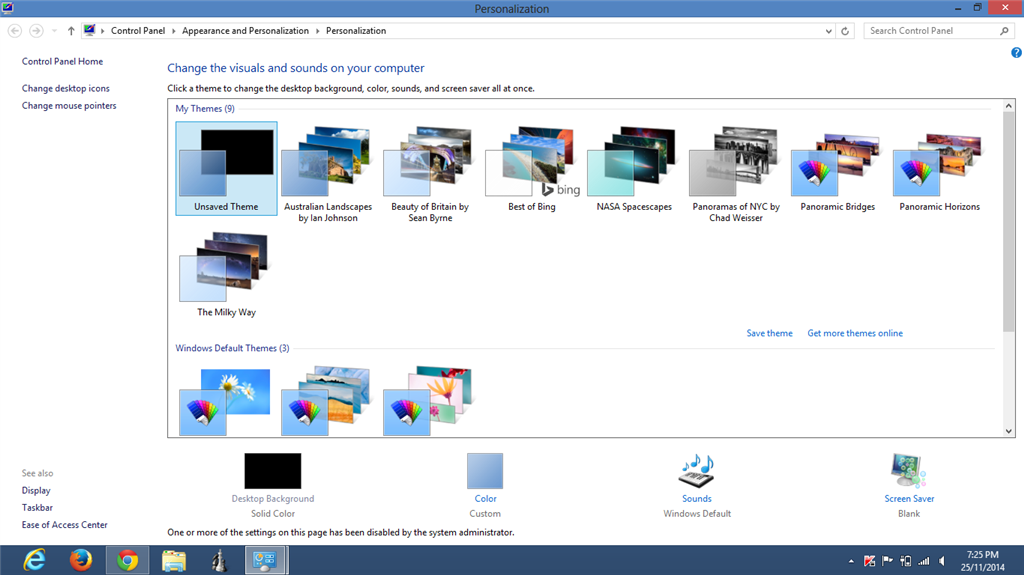Open Change mouse pointers link

pos(69,105)
